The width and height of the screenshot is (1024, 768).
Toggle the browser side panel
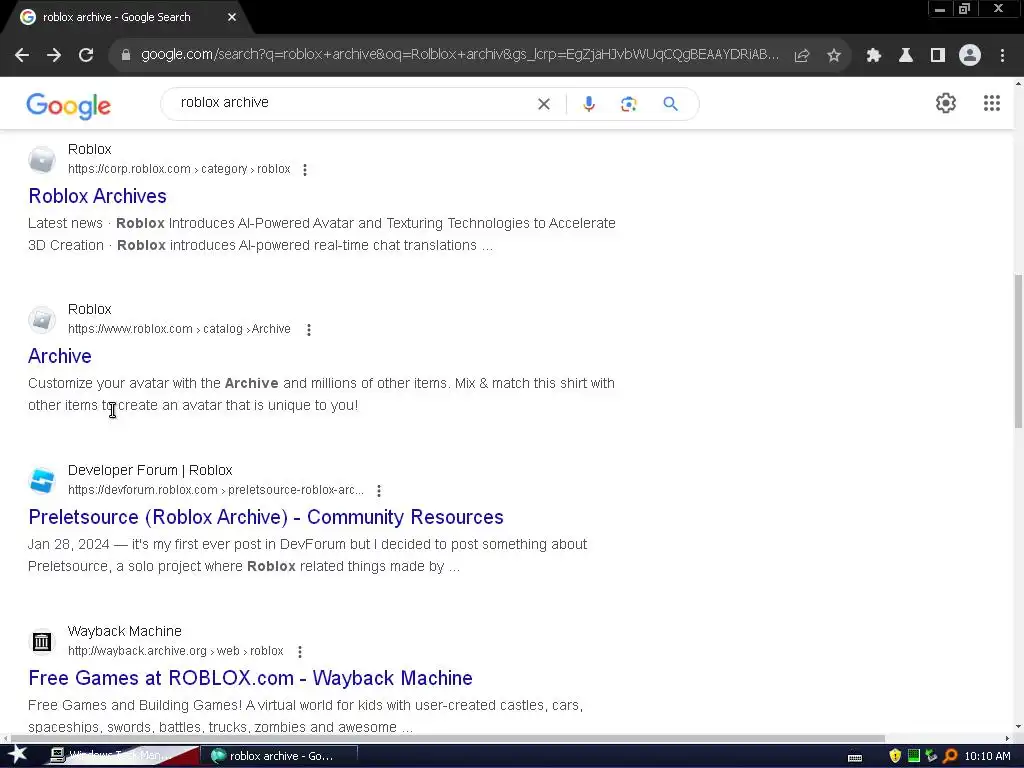(938, 56)
